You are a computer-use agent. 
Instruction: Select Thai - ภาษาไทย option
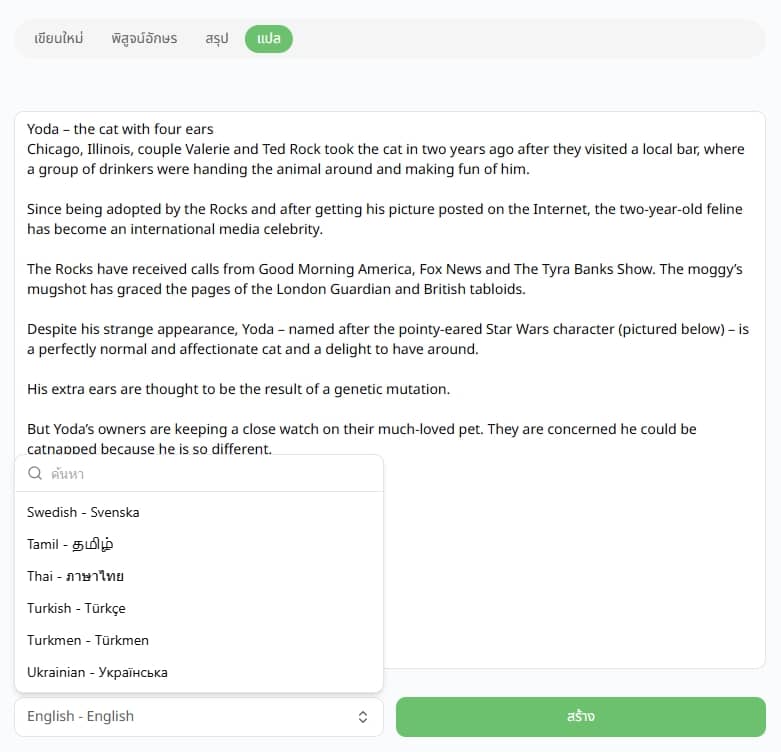click(x=75, y=576)
